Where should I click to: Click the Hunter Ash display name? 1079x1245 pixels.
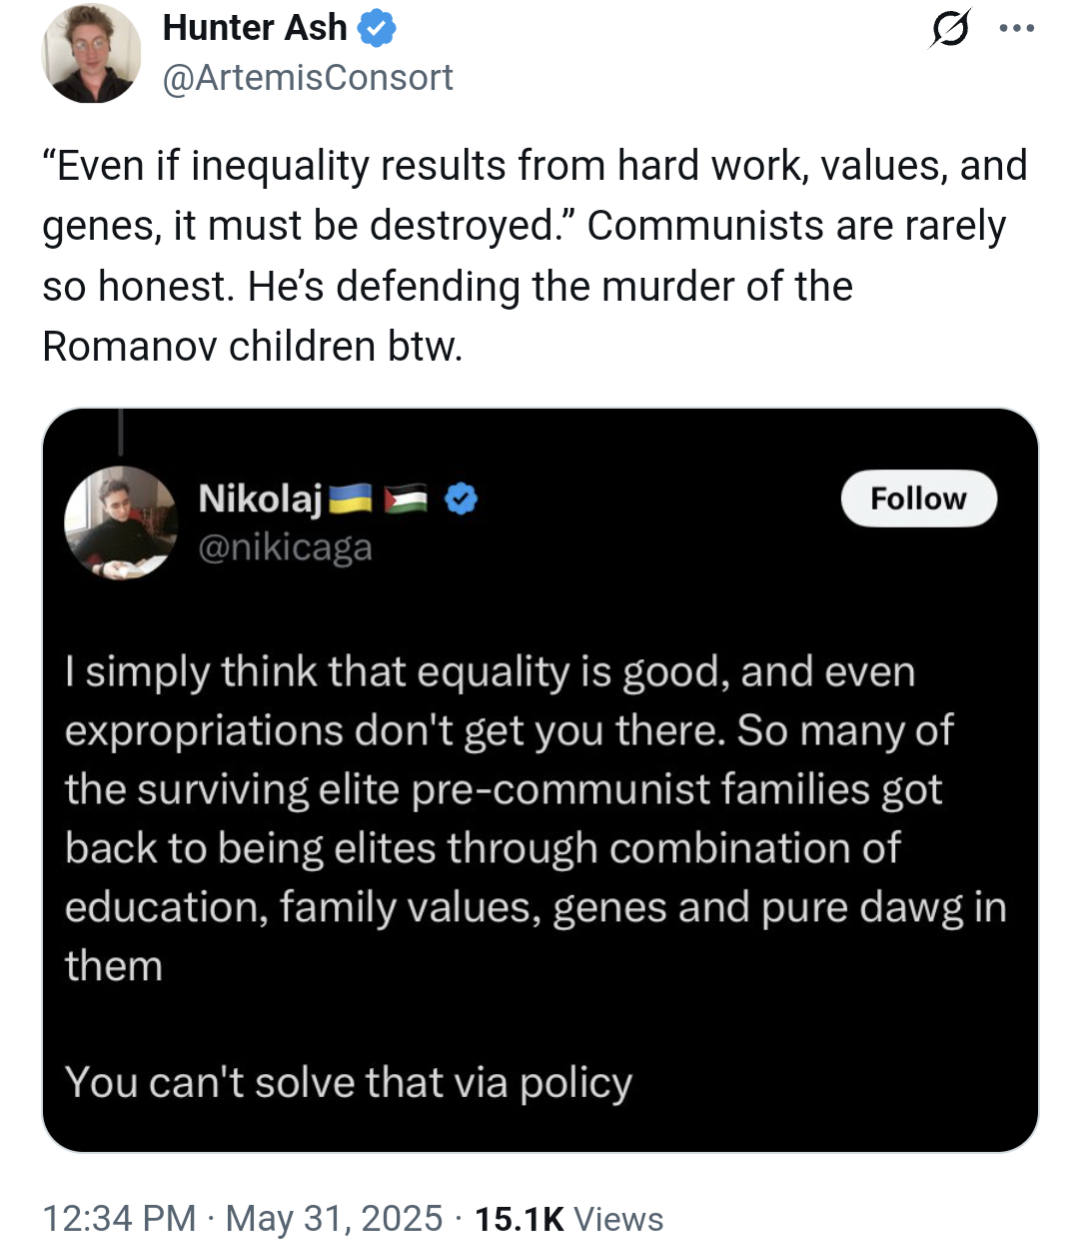254,28
